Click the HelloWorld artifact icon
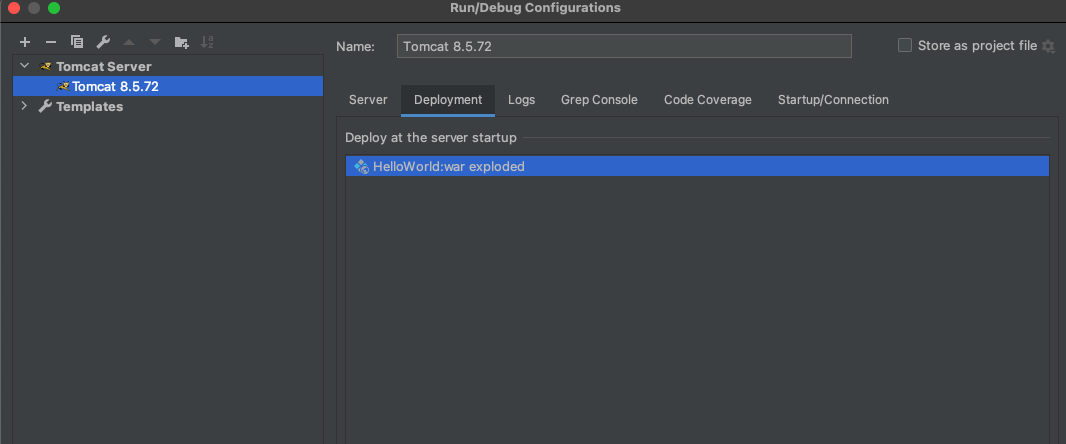This screenshot has height=444, width=1066. click(361, 166)
